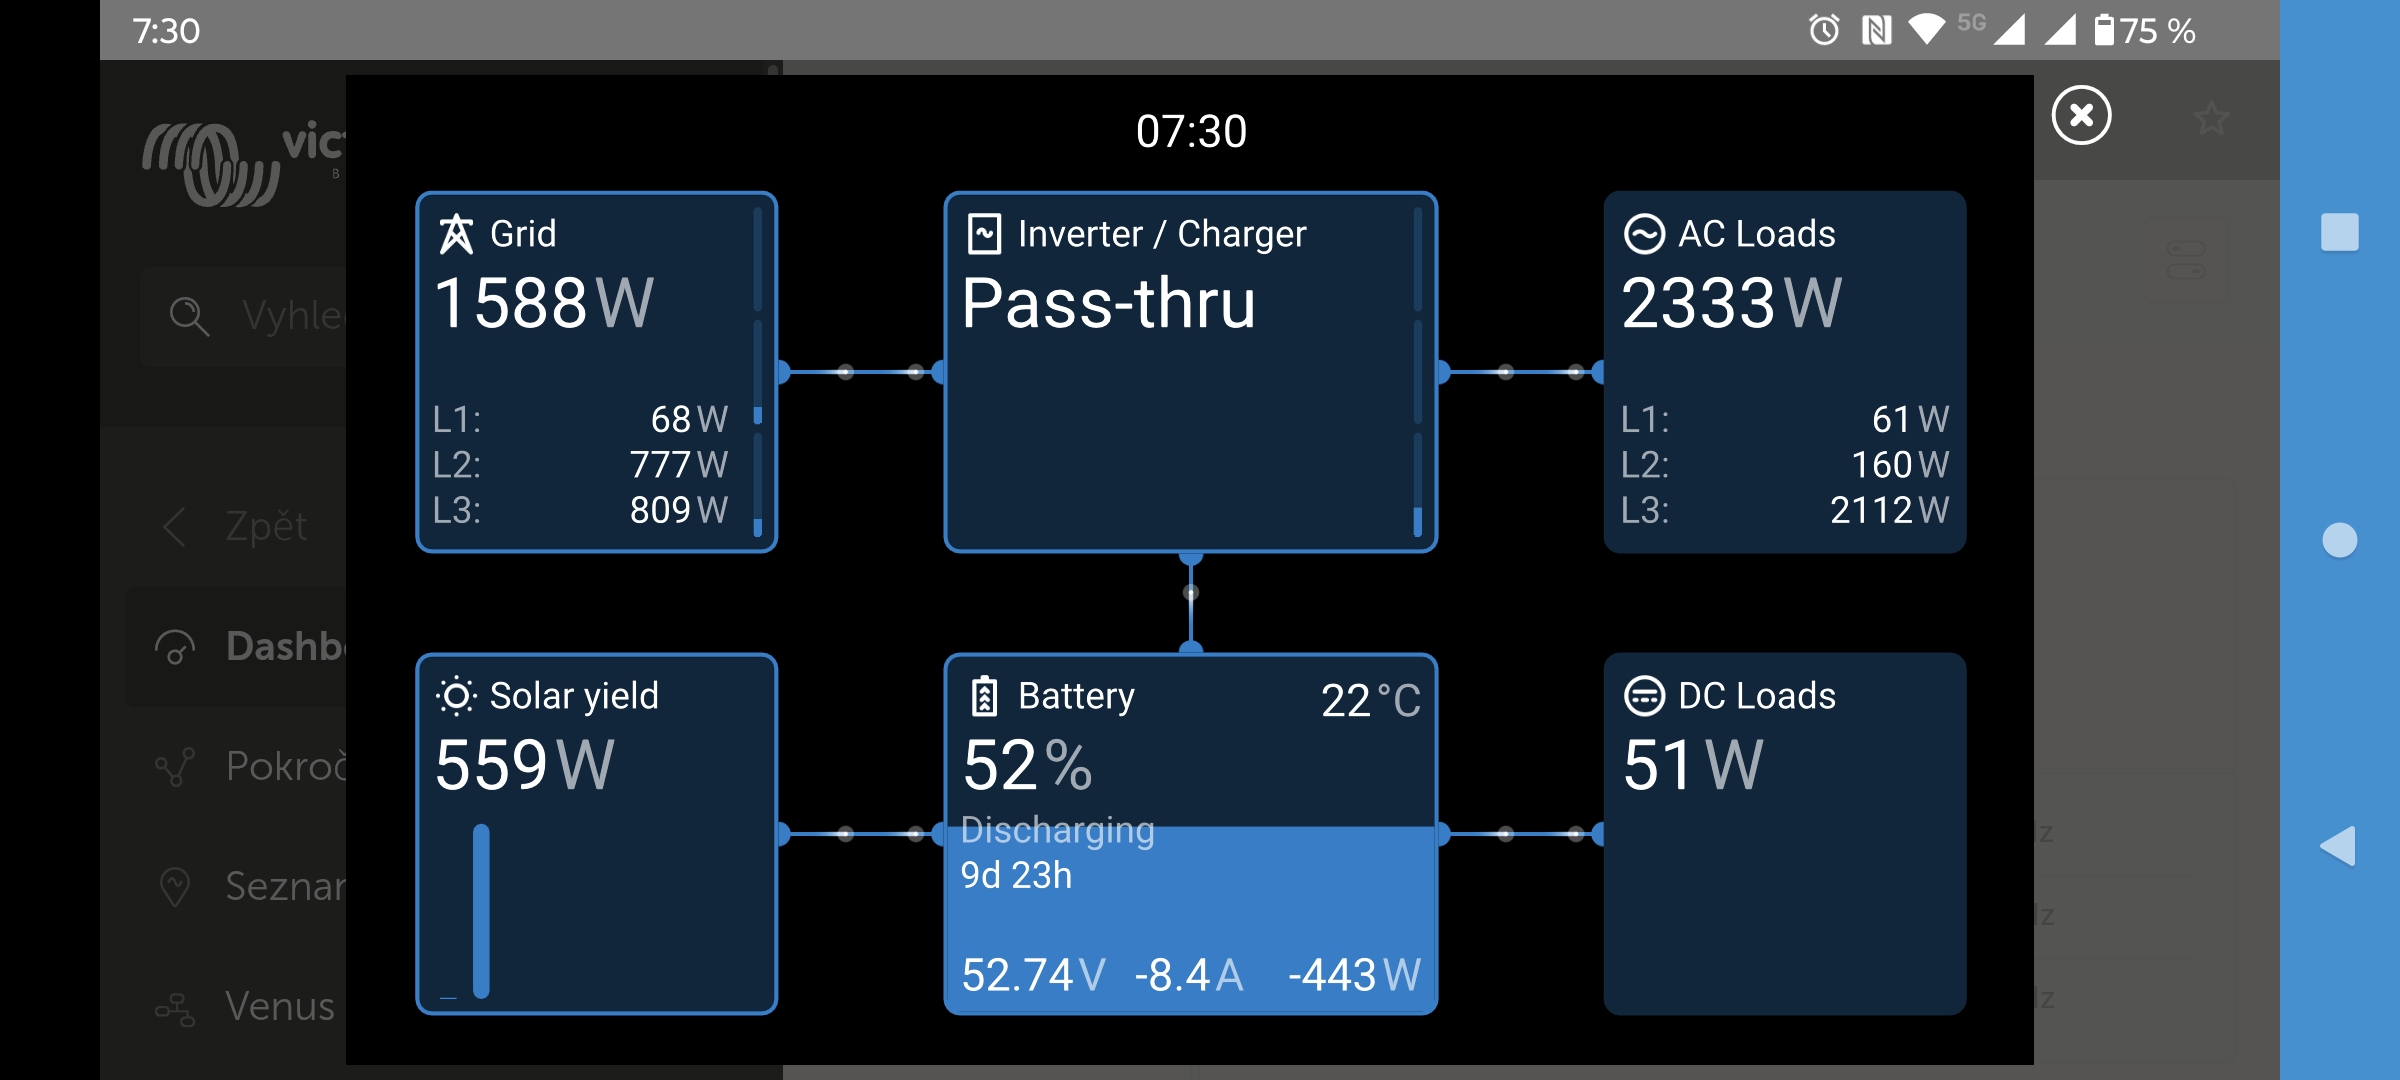Click the Grid pylon icon
The image size is (2400, 1080).
point(456,234)
